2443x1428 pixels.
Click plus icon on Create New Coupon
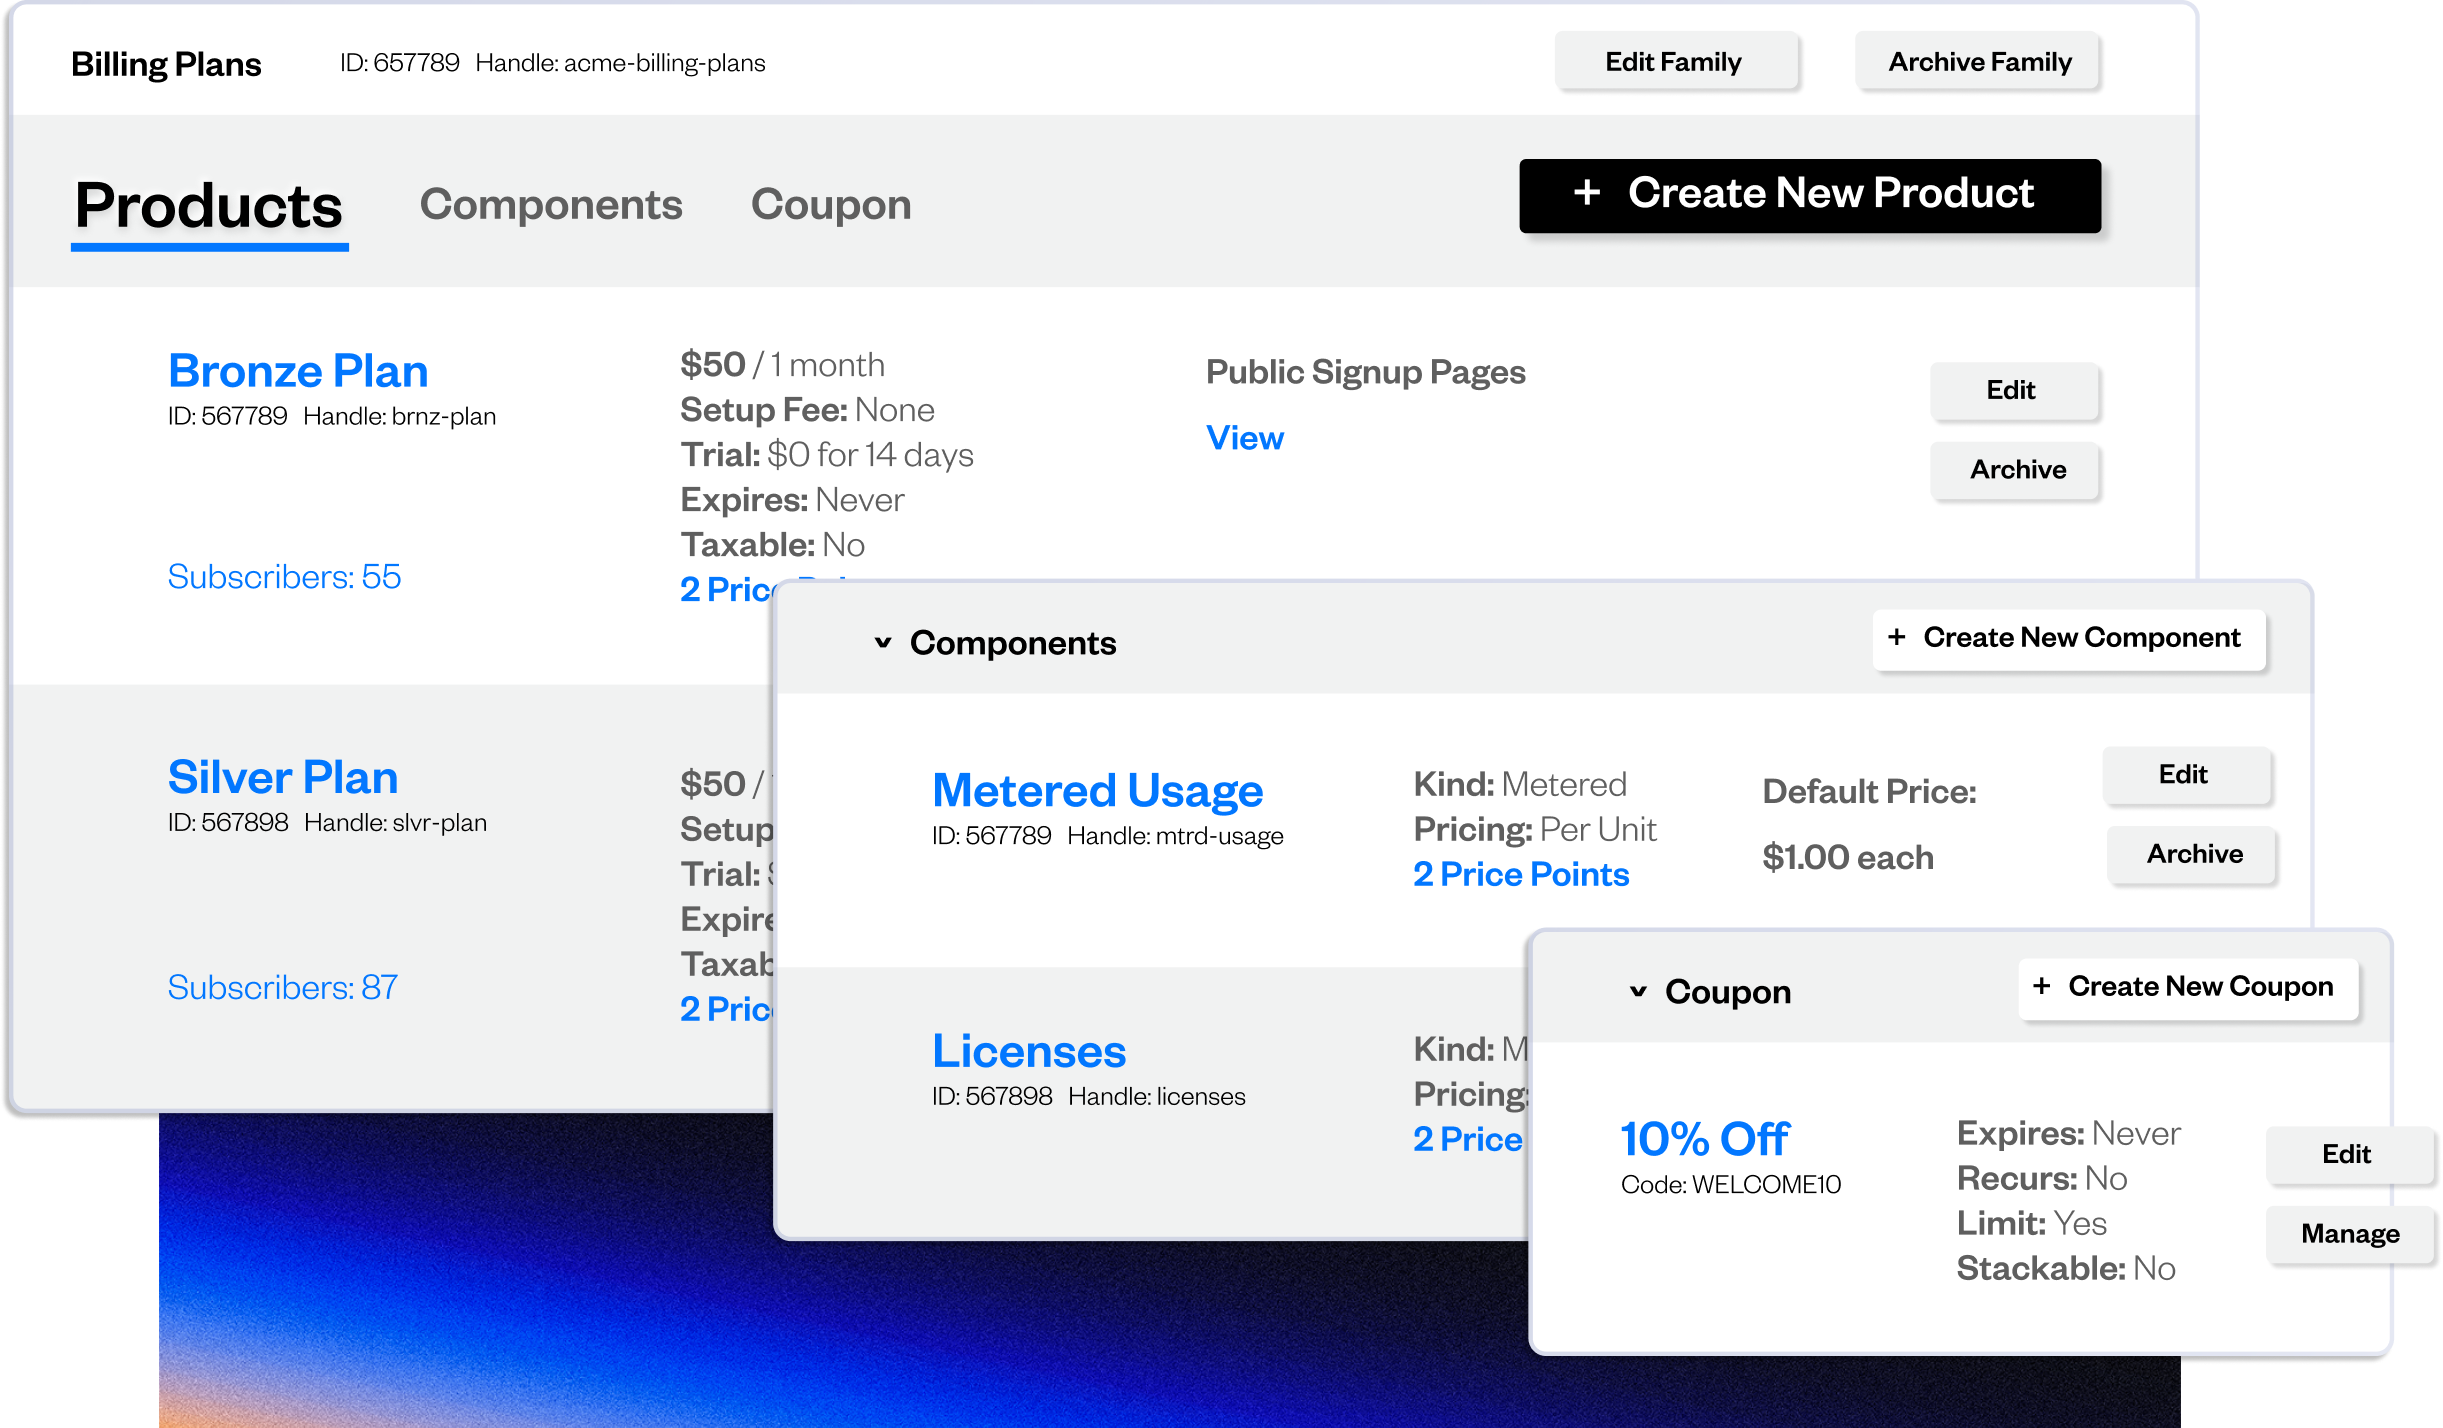(2042, 986)
